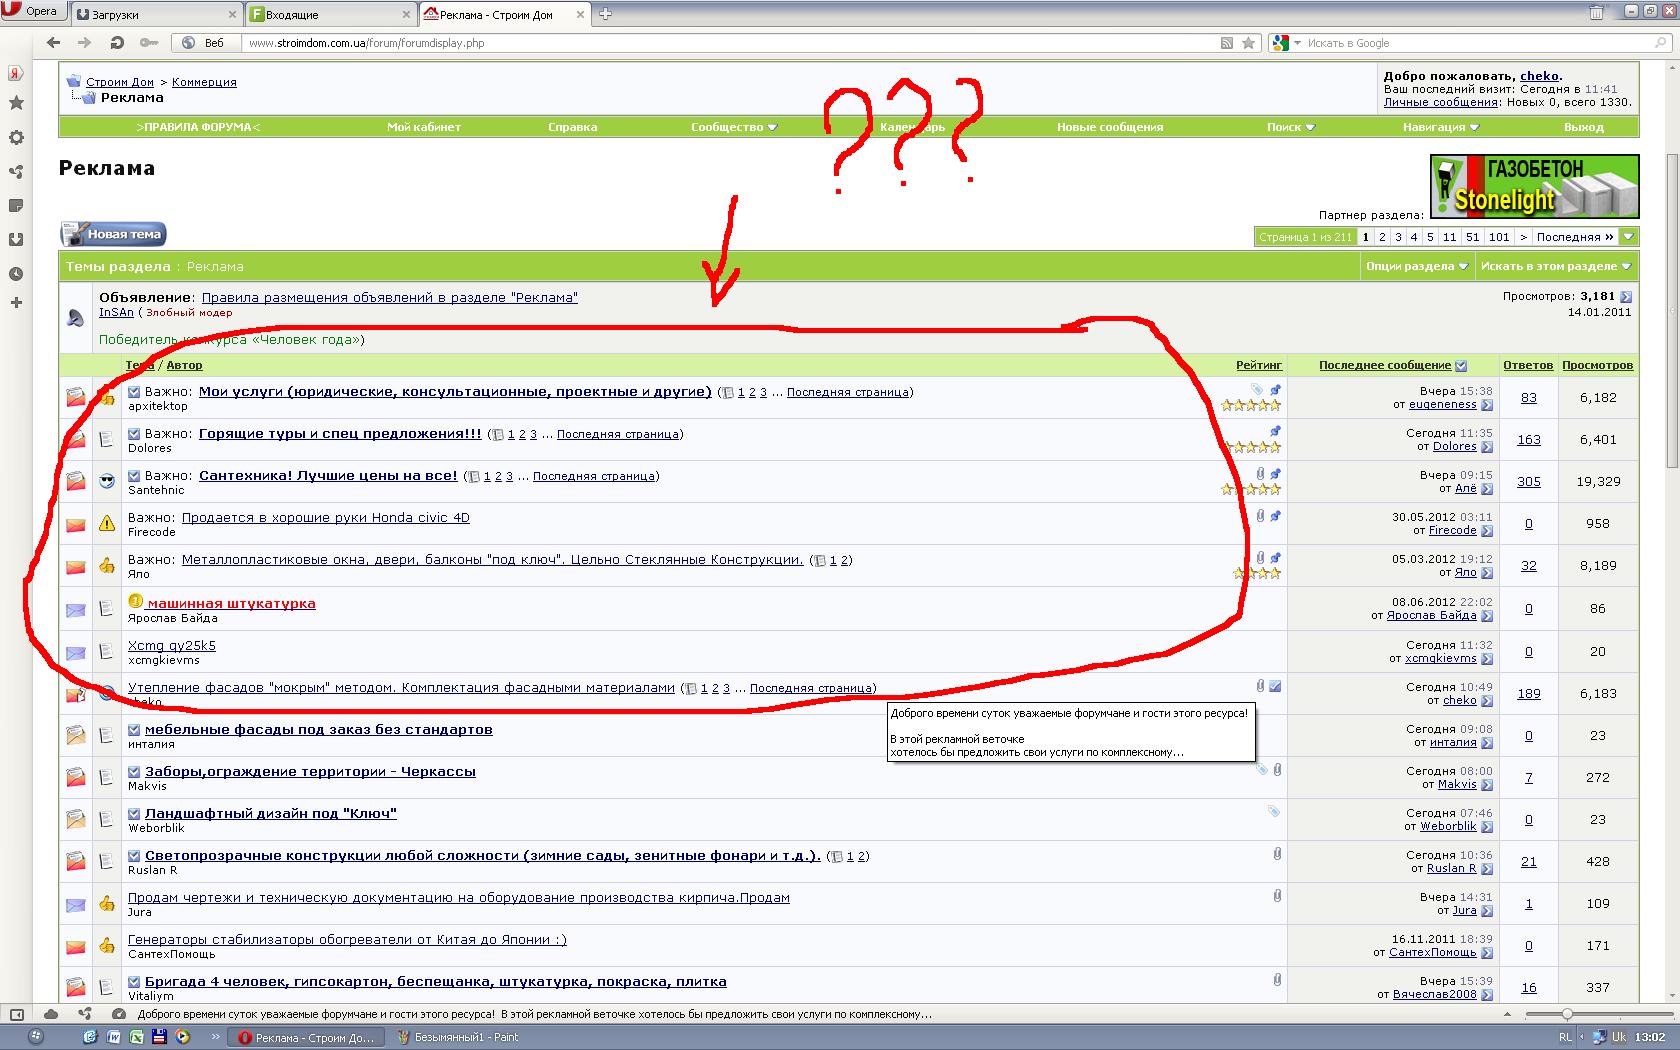Open the Downloads panel icon in sidebar

coord(16,239)
